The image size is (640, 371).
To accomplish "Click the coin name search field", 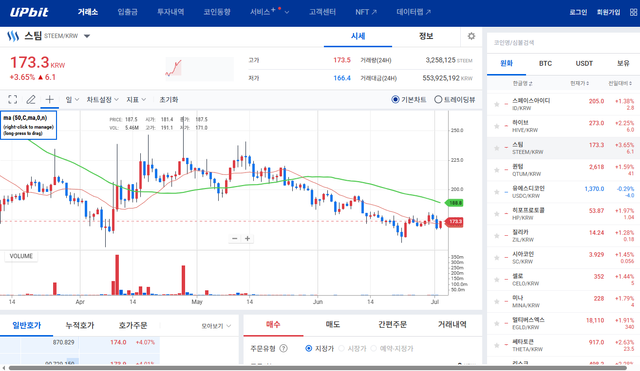I will tap(563, 42).
